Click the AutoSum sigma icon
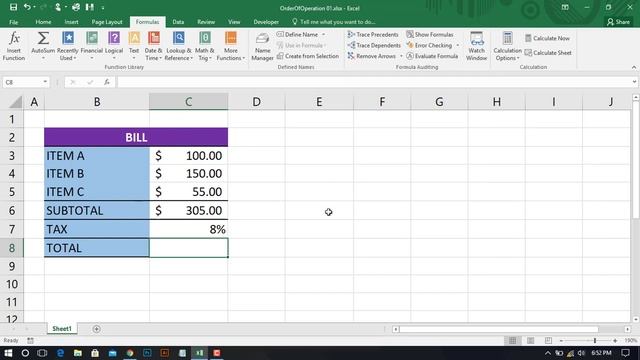 [43, 39]
